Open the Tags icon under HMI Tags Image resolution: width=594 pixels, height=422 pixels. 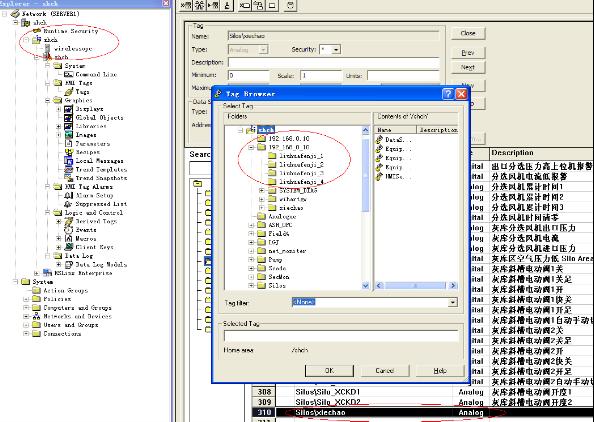69,92
